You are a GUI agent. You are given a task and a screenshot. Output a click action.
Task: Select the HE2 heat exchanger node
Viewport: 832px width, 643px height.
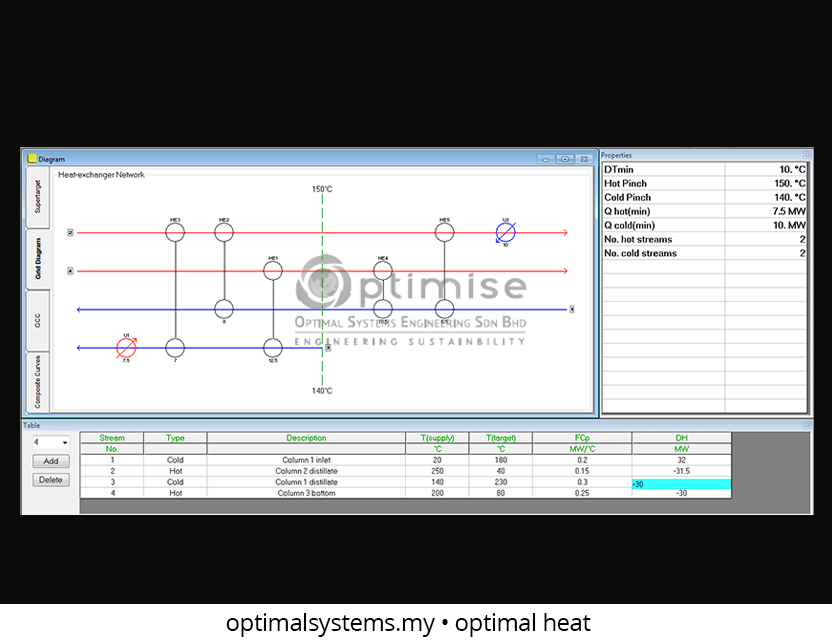[224, 232]
